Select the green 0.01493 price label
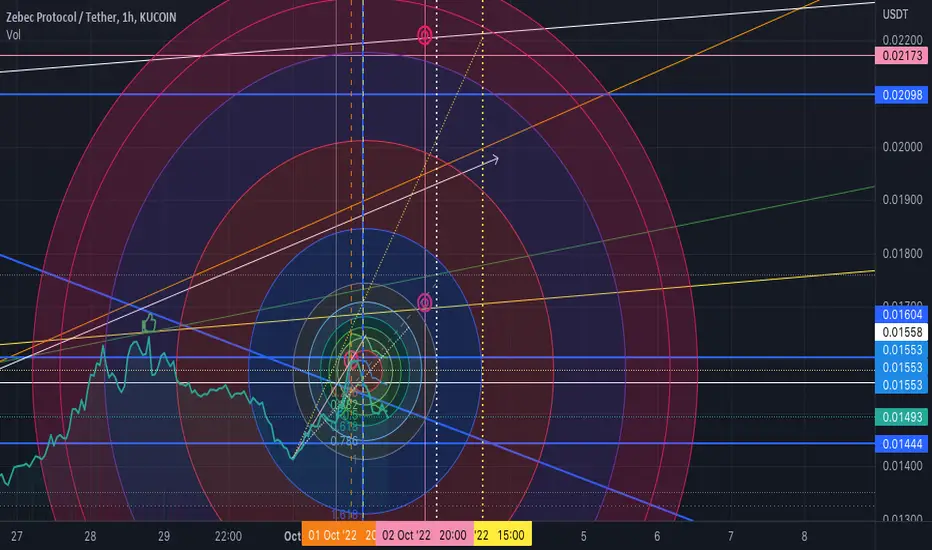932x550 pixels. pyautogui.click(x=902, y=417)
